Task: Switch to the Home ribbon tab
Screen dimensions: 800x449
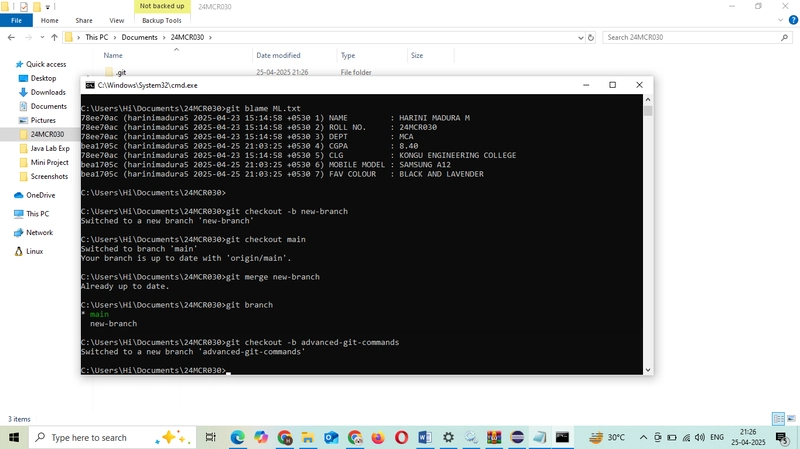Action: [49, 20]
